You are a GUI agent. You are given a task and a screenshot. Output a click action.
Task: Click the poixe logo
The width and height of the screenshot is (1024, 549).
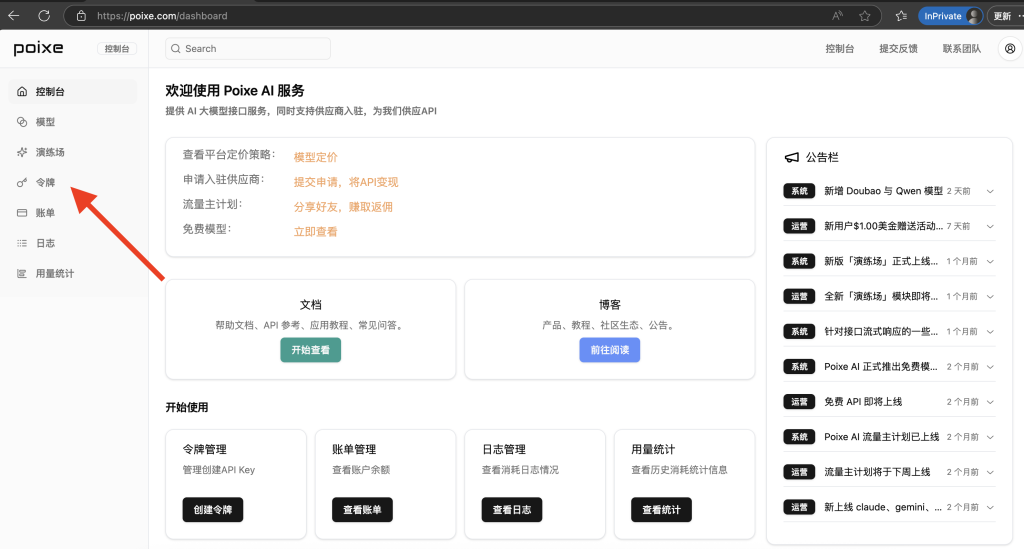click(x=39, y=48)
